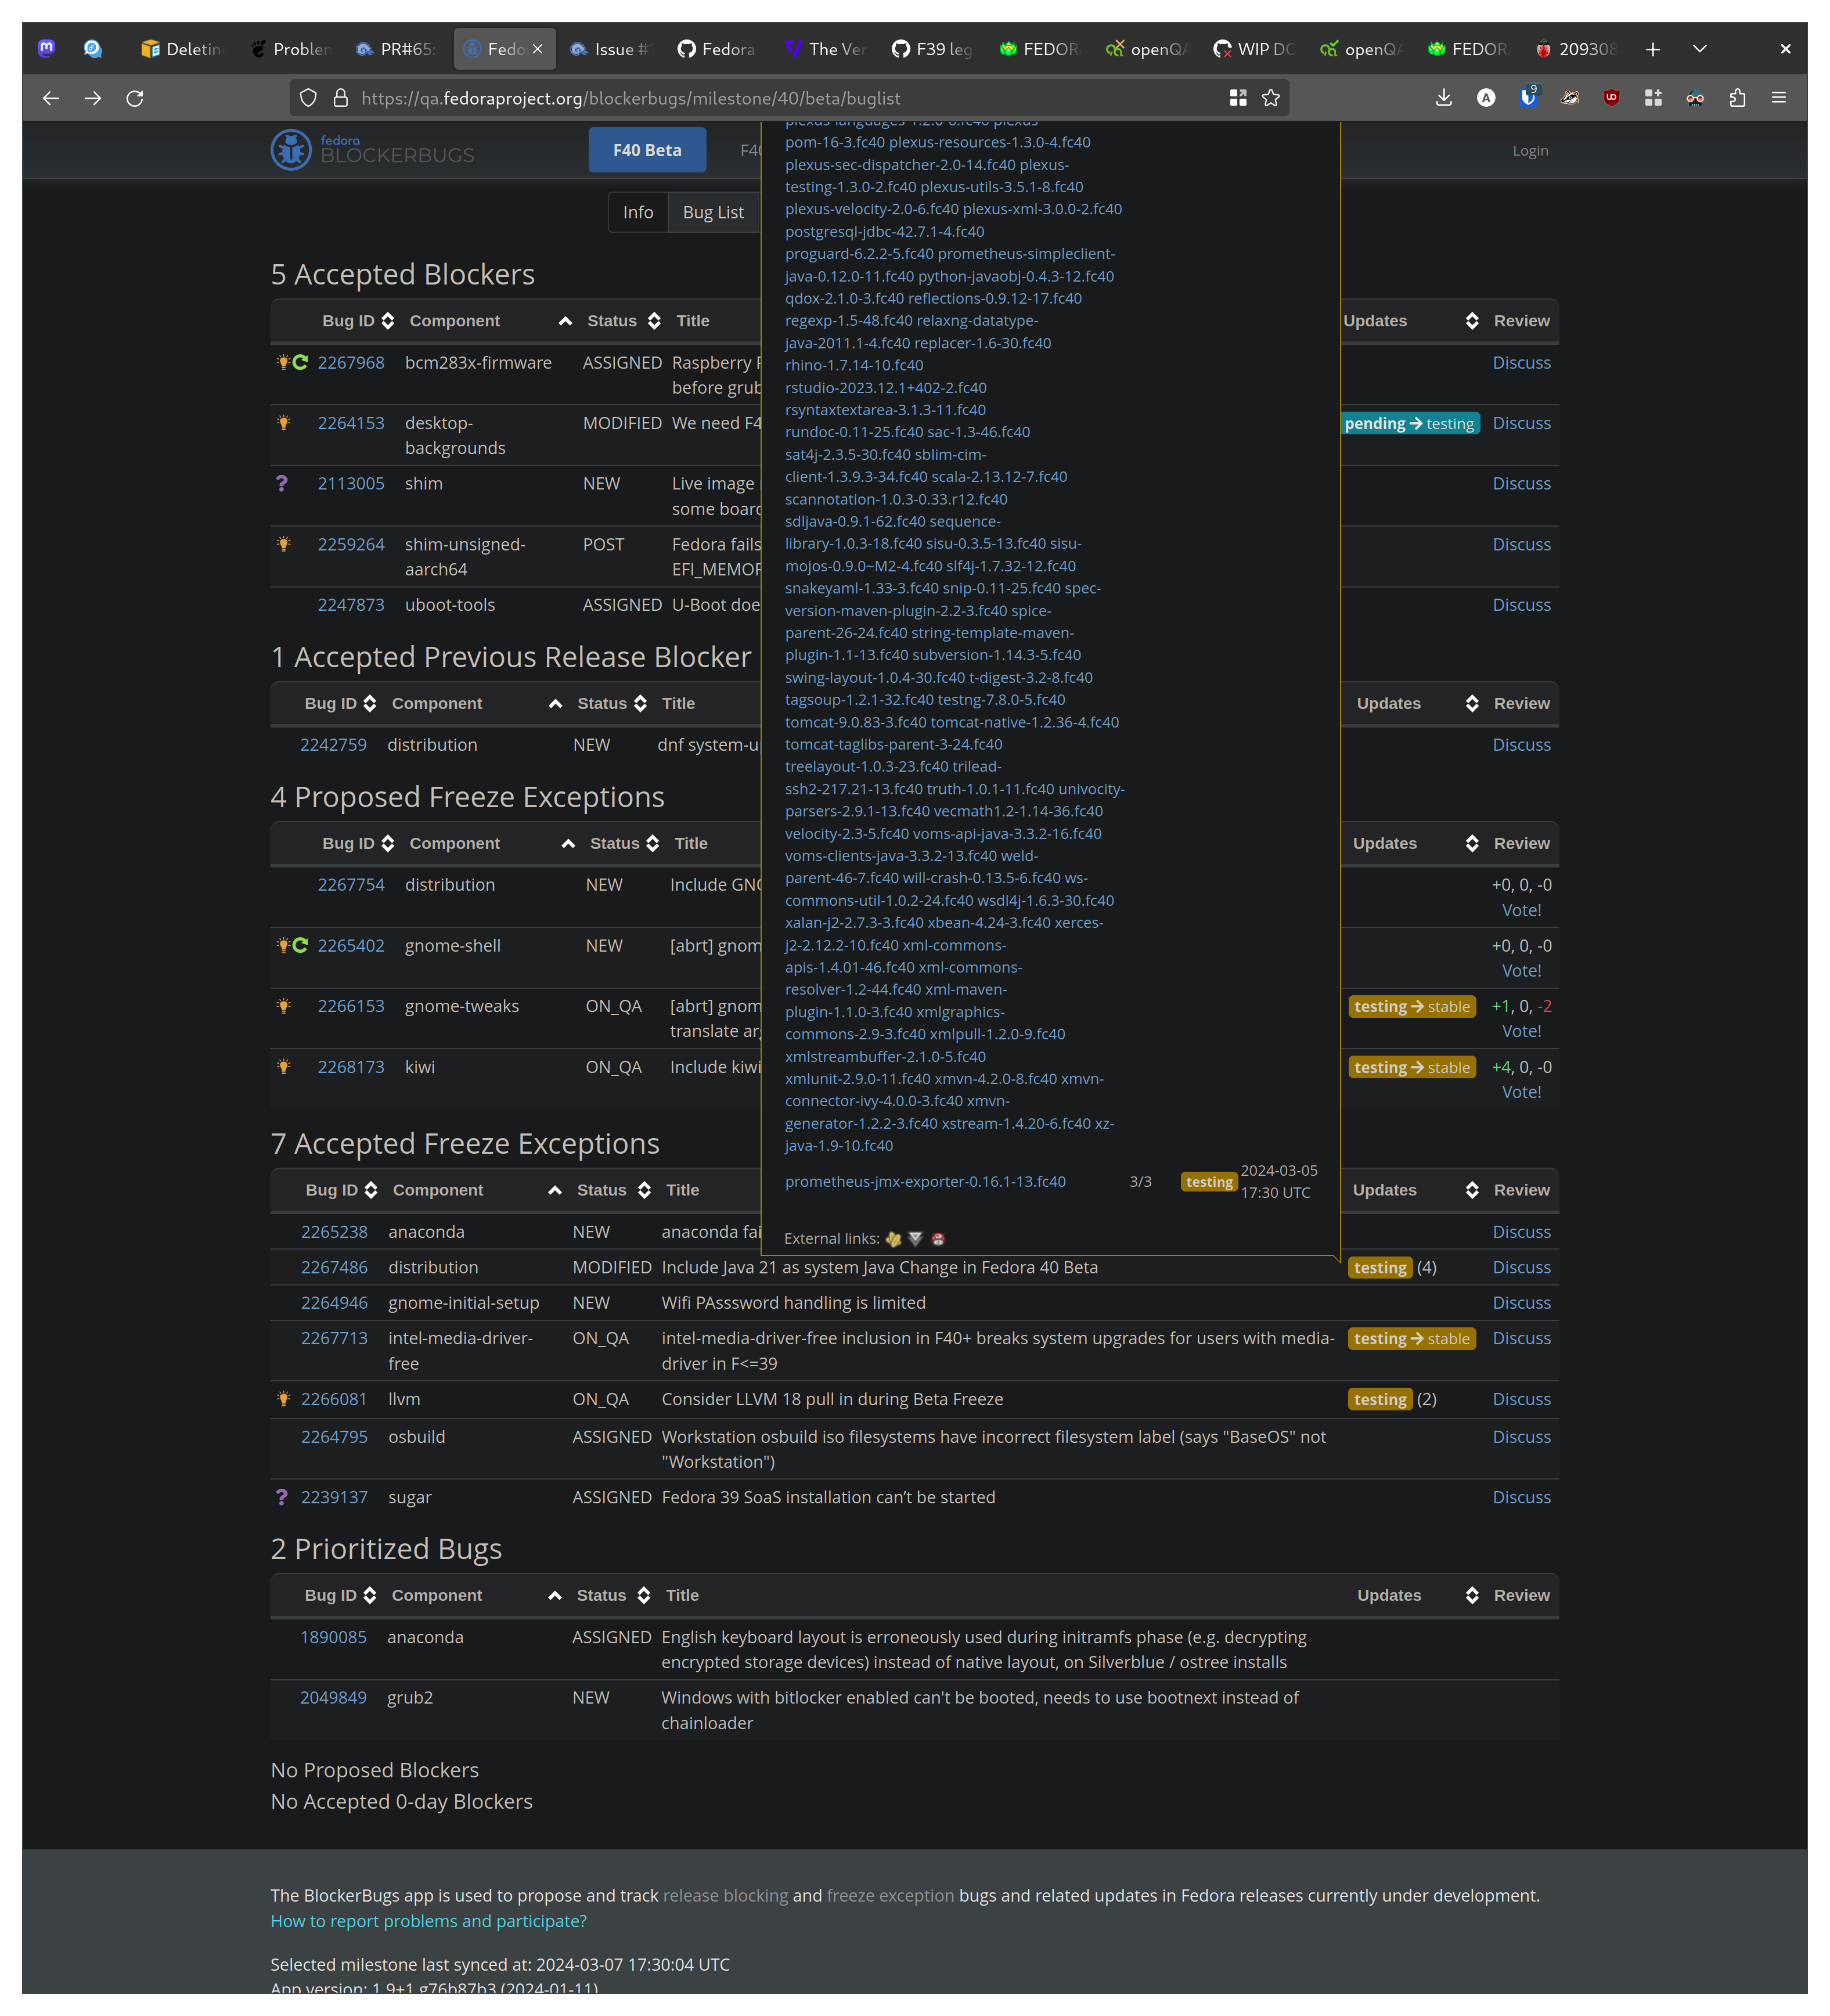The width and height of the screenshot is (1830, 2016).
Task: Click the goggles robot extension icon
Action: (x=1695, y=98)
